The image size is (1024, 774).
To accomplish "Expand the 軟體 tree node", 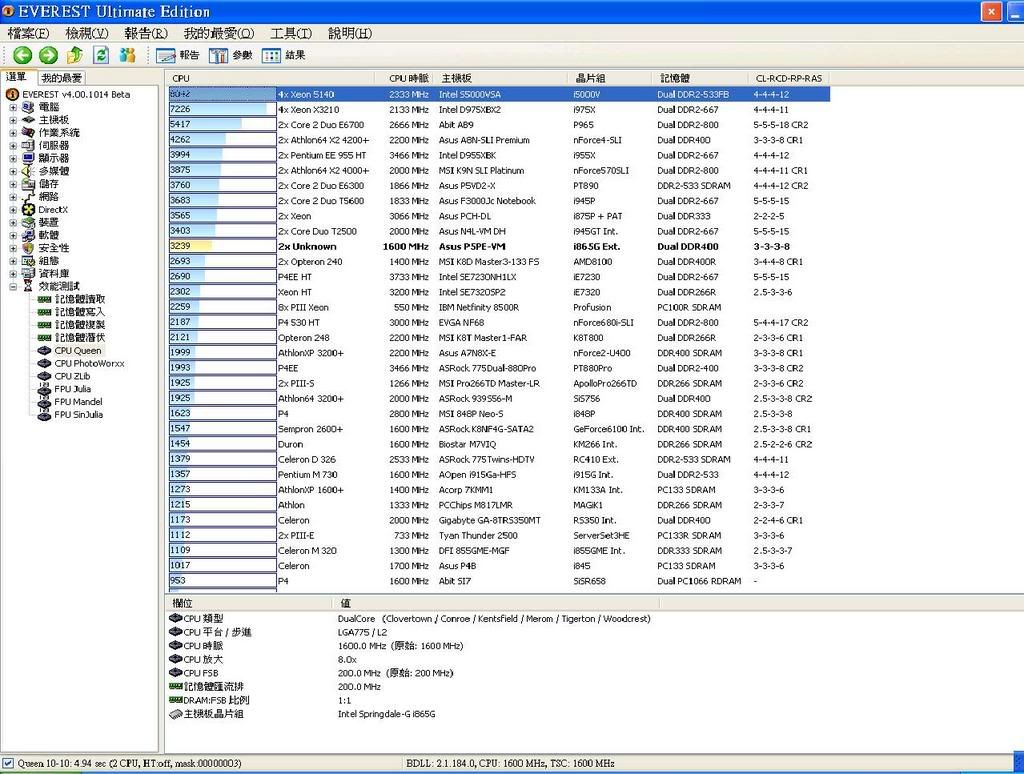I will pos(13,235).
